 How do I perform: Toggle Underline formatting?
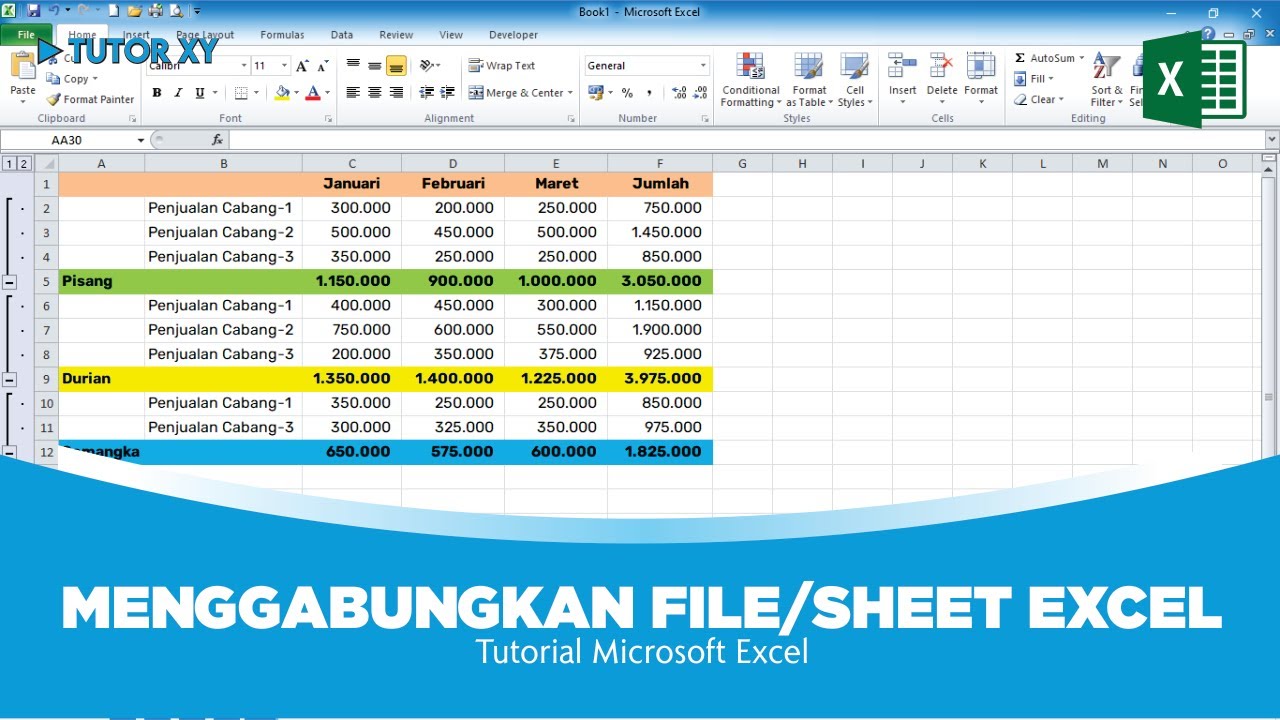coord(200,93)
